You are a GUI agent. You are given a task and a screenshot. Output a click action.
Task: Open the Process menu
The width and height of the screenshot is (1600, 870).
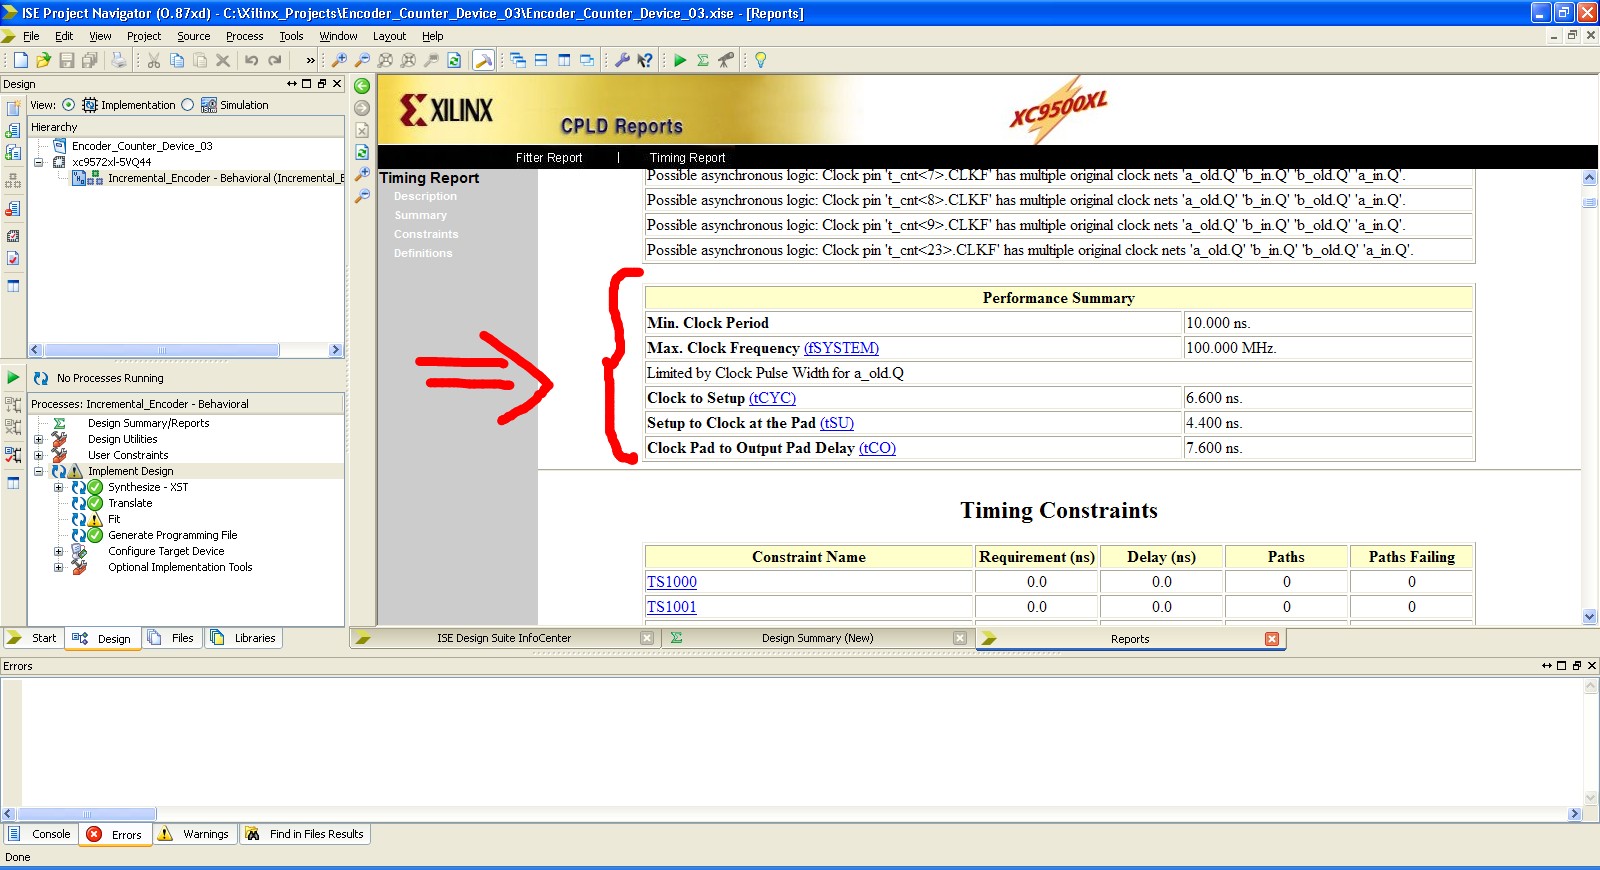[244, 36]
